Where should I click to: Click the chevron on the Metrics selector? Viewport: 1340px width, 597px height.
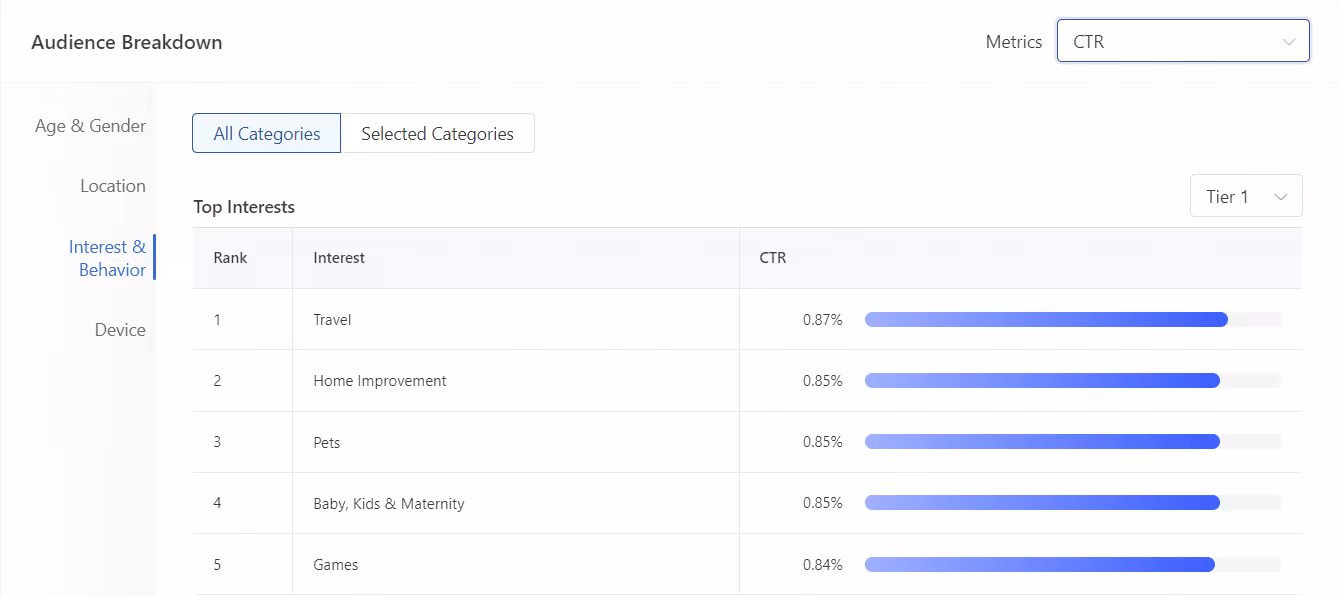coord(1289,41)
